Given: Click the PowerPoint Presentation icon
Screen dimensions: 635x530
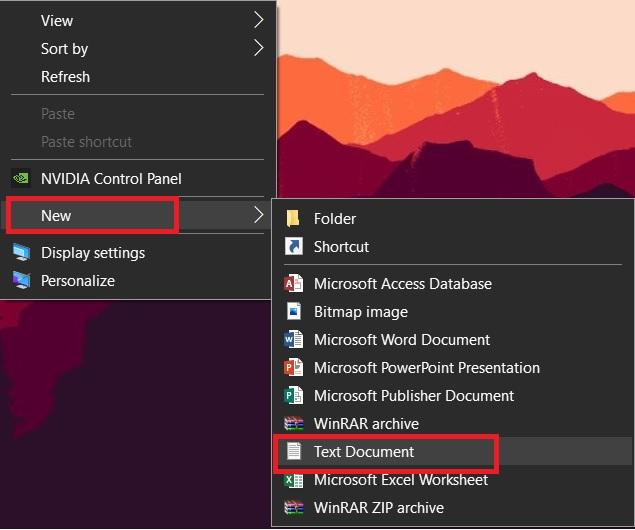Looking at the screenshot, I should 294,368.
